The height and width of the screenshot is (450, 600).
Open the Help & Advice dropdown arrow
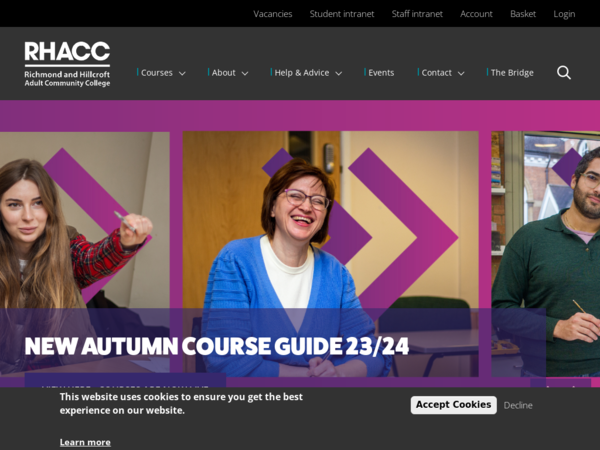[x=339, y=73]
